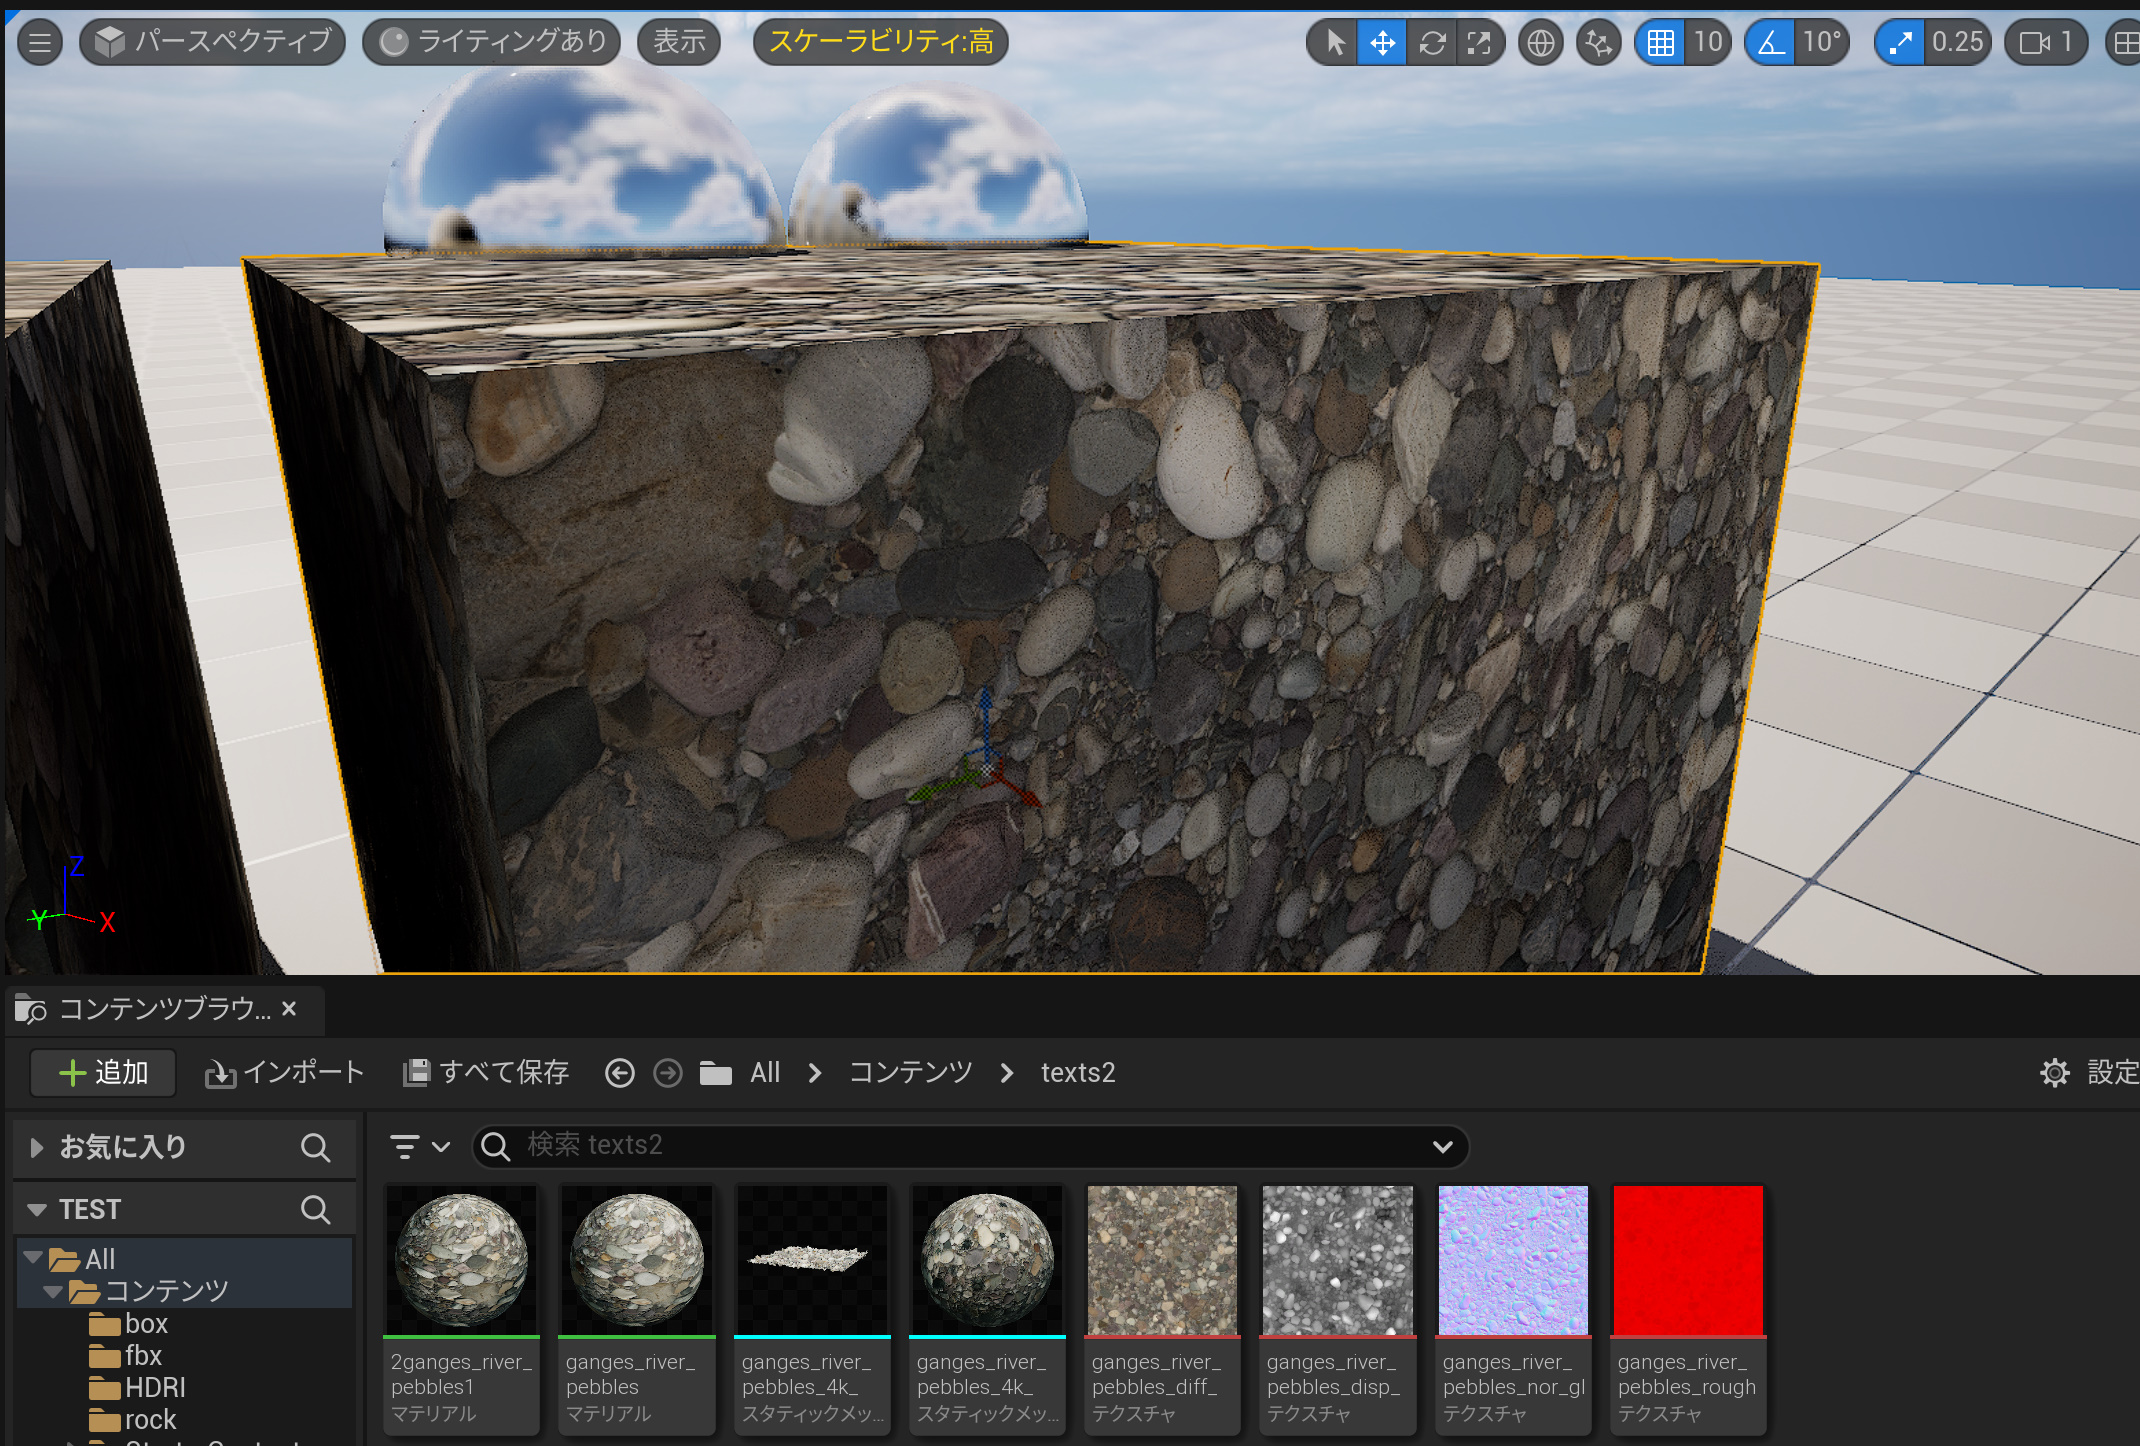Screen dimensions: 2140x1446
Task: Click the select-object cursor tool
Action: [1334, 43]
